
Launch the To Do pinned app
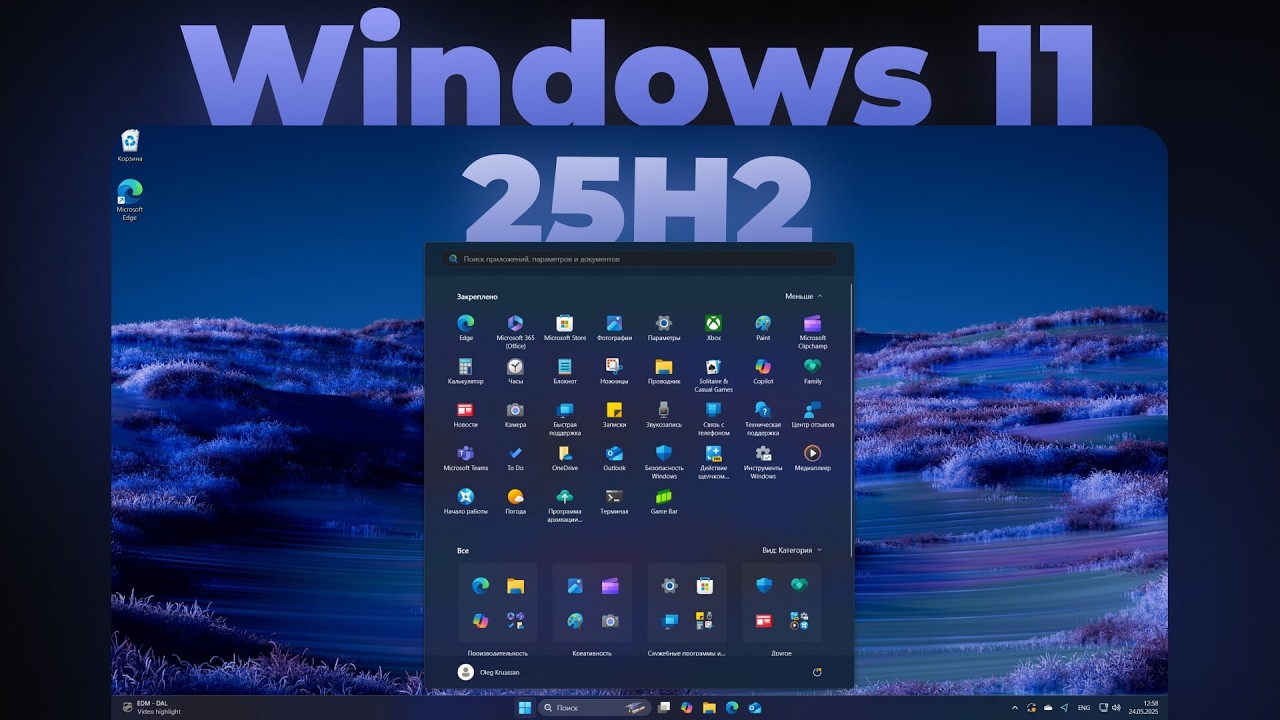[x=515, y=458]
